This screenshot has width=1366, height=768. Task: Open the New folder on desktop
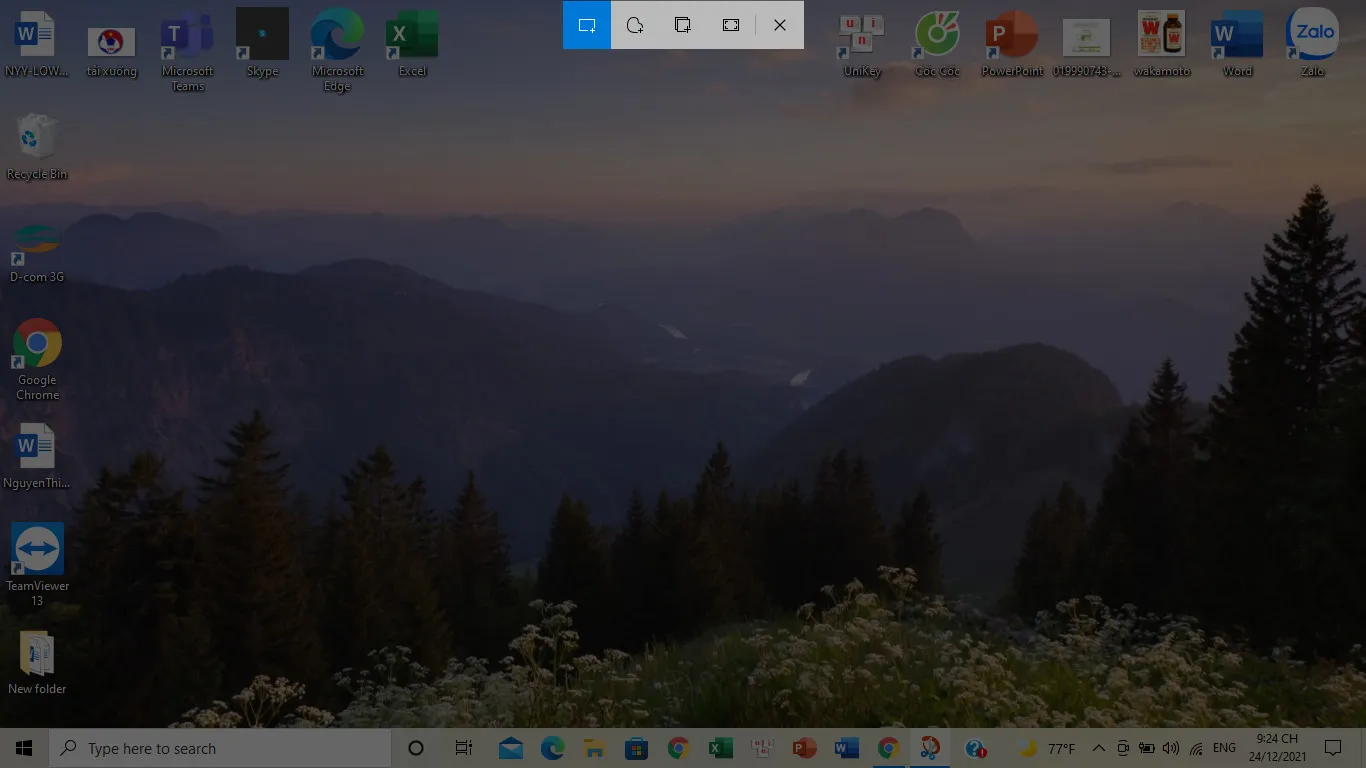click(37, 656)
